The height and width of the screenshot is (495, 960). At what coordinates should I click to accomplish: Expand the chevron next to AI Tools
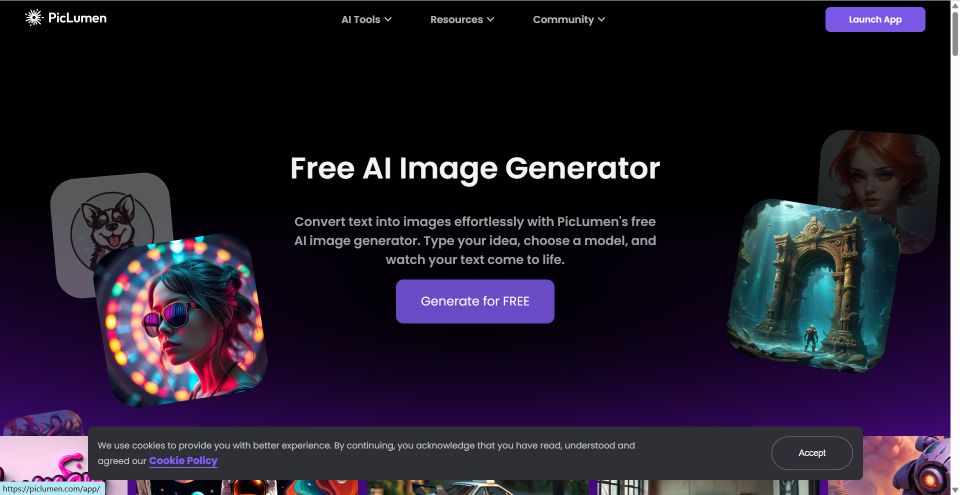(388, 20)
